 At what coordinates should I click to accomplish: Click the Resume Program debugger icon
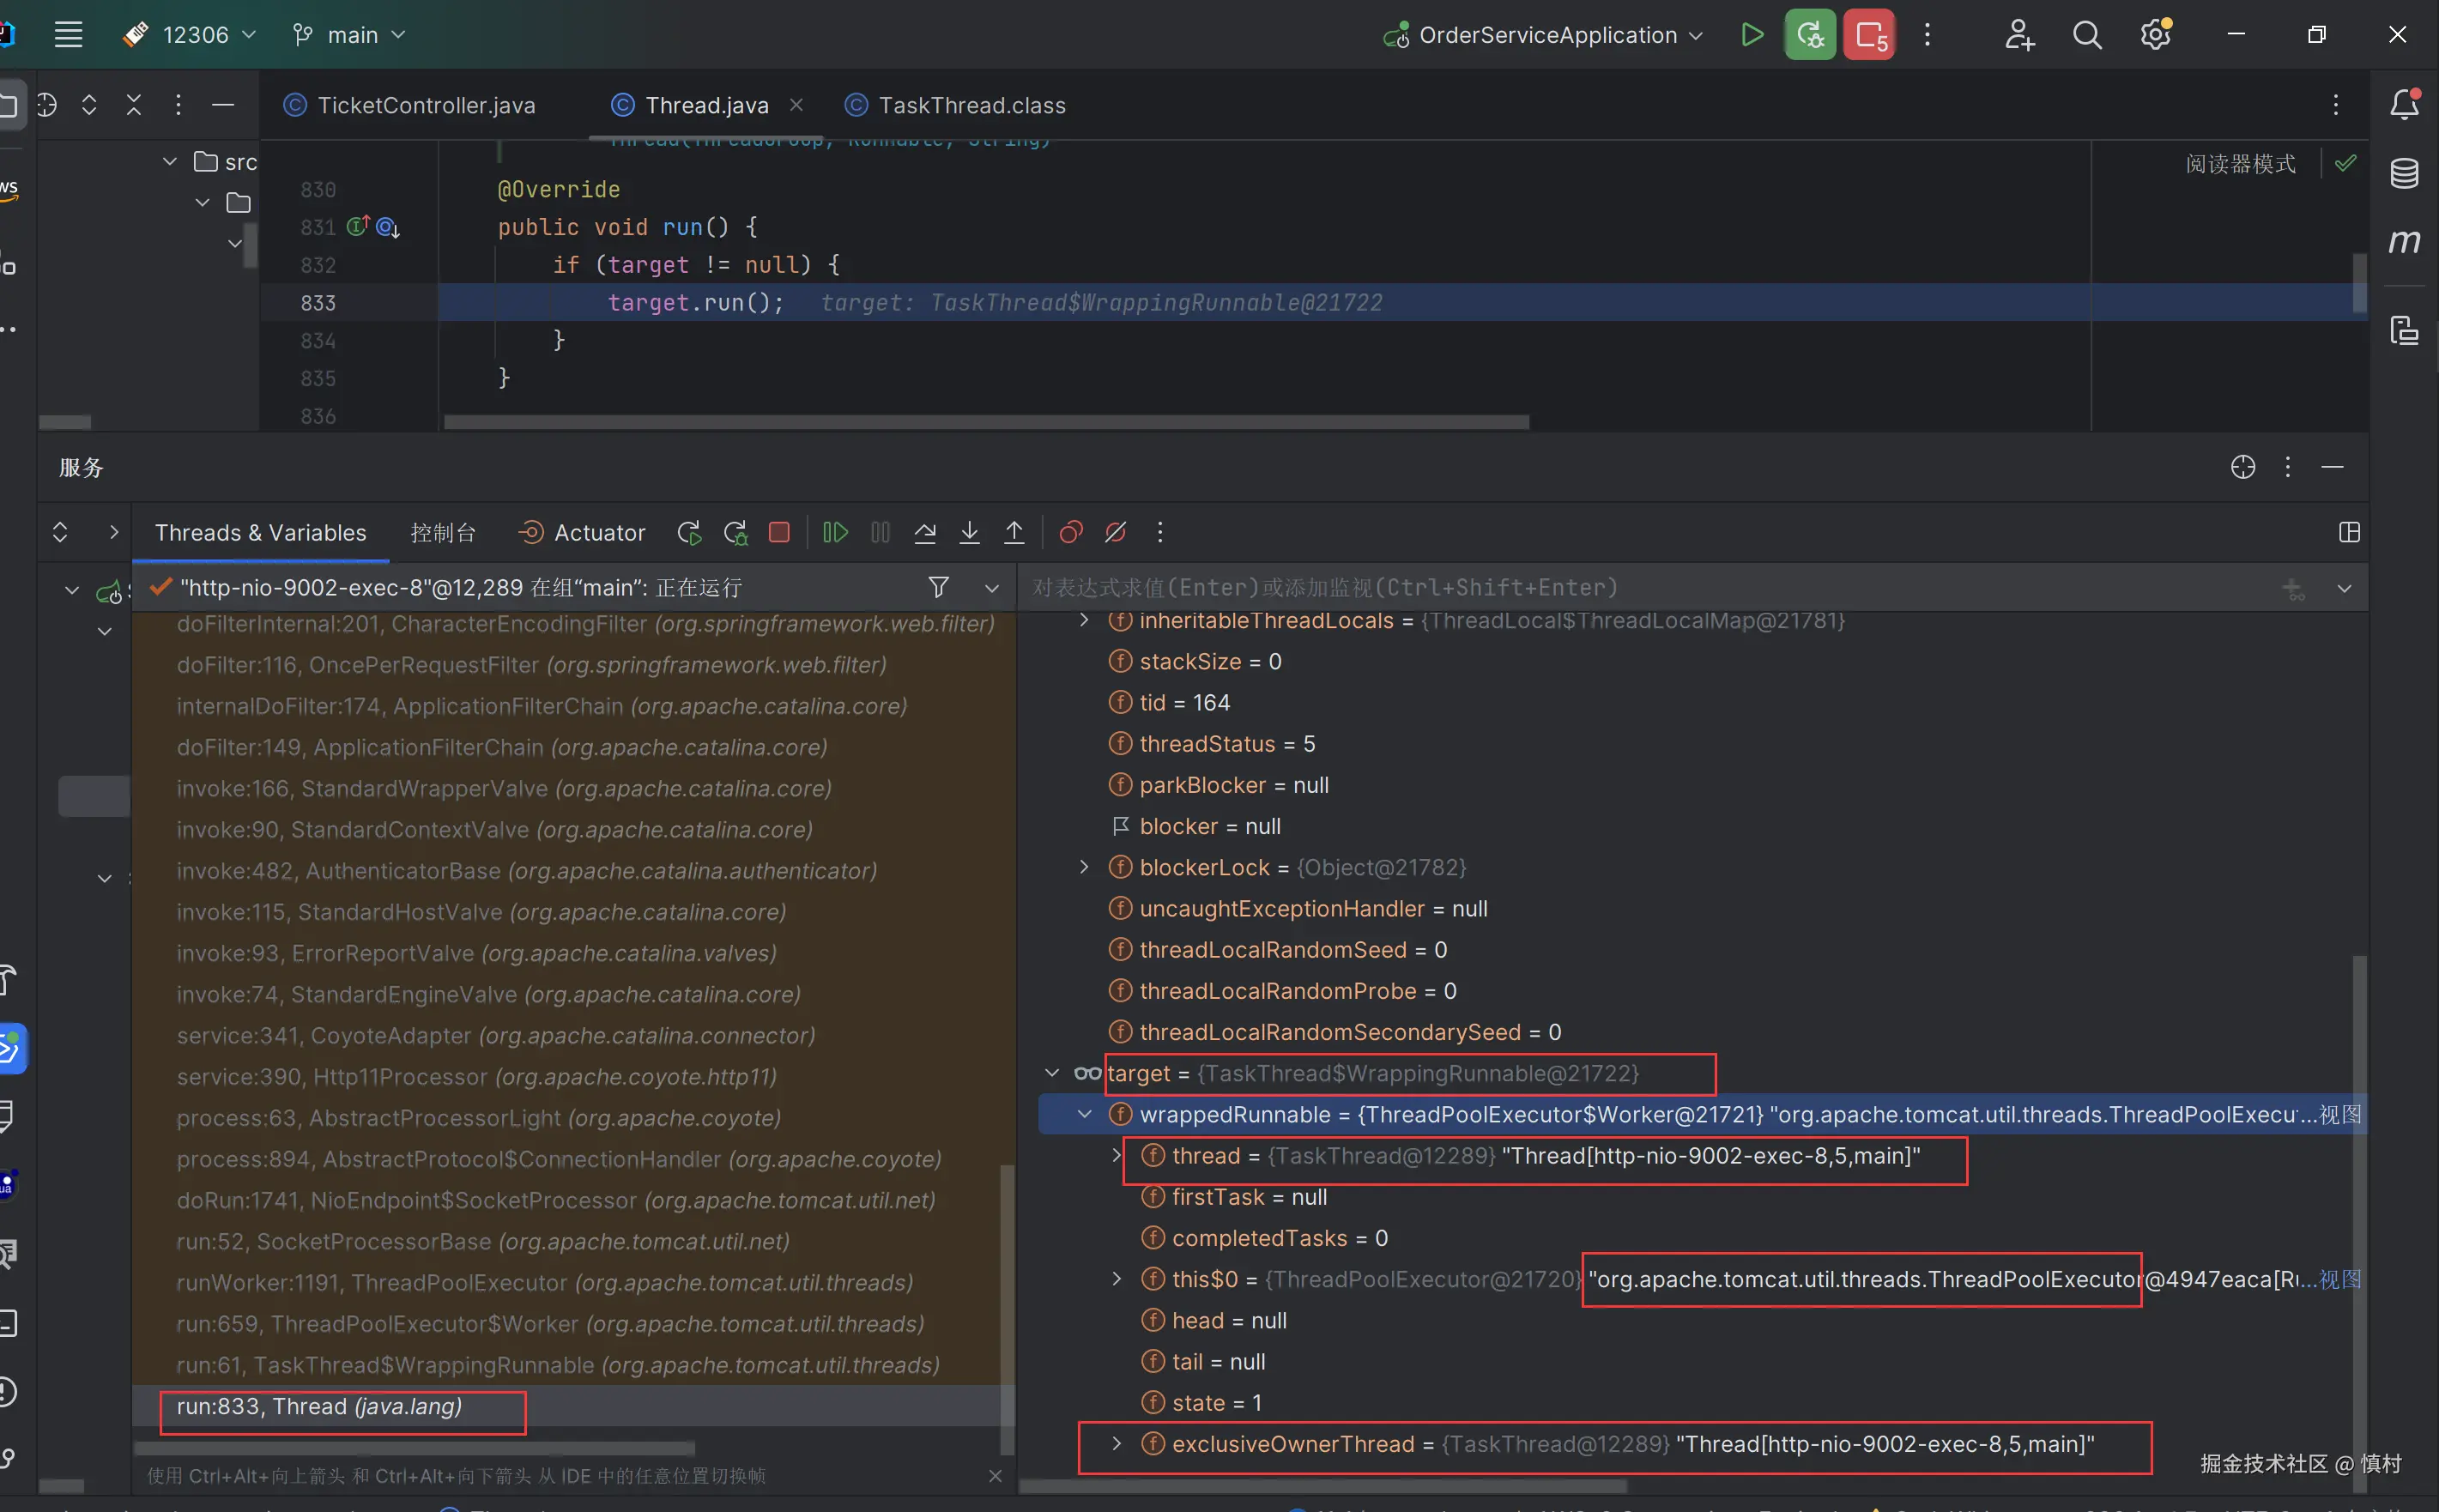coord(835,532)
